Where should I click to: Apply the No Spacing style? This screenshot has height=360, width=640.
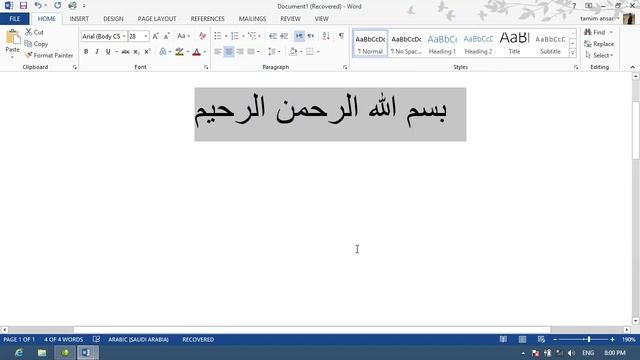coord(406,44)
